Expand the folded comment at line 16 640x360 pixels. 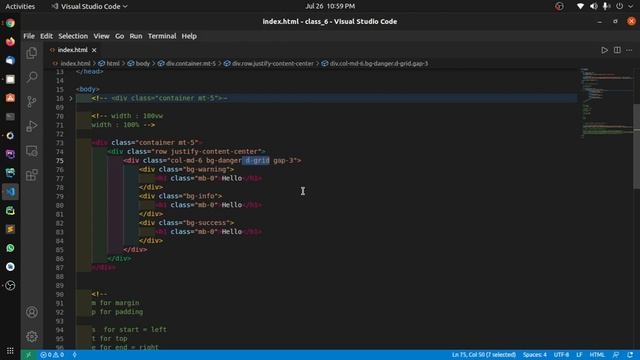coord(71,98)
